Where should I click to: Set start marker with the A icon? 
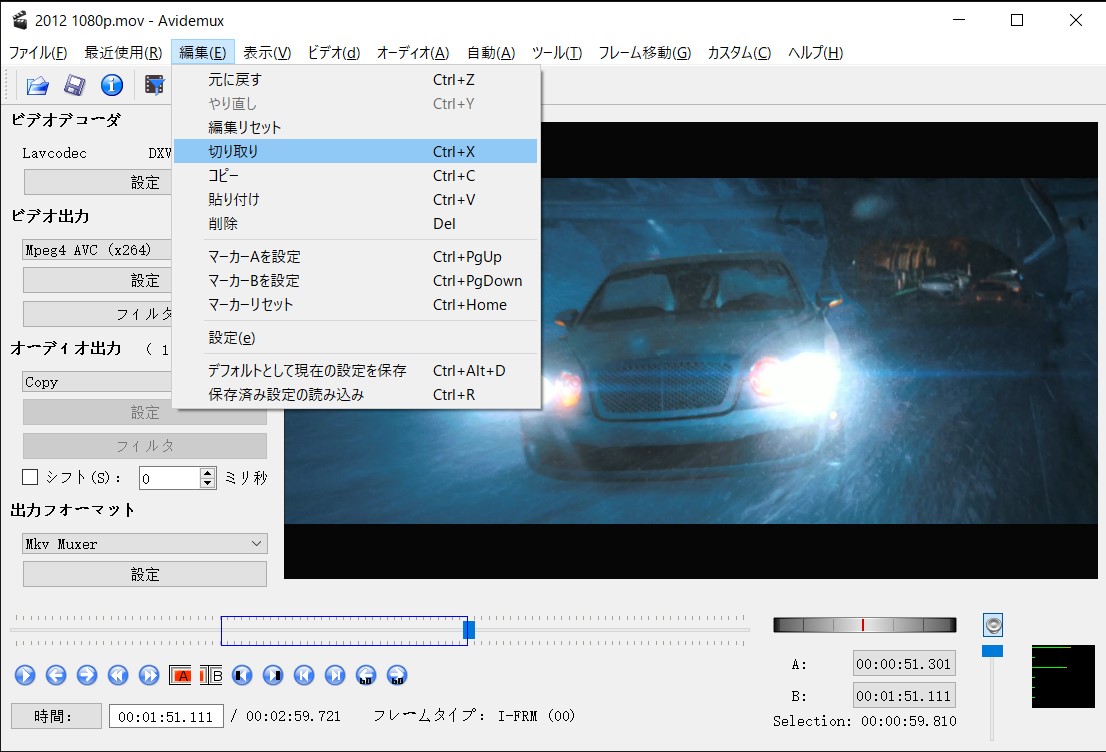[180, 675]
